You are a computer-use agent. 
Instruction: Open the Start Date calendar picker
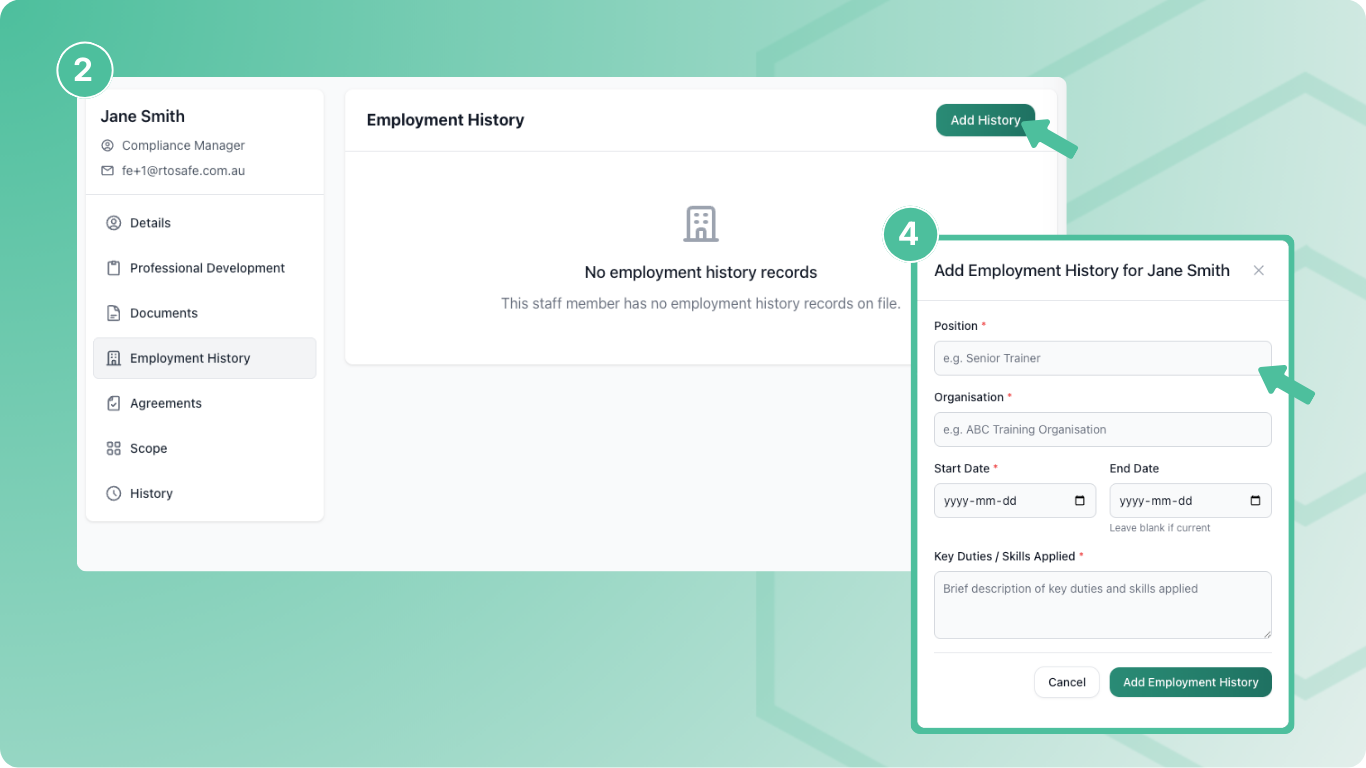1078,500
